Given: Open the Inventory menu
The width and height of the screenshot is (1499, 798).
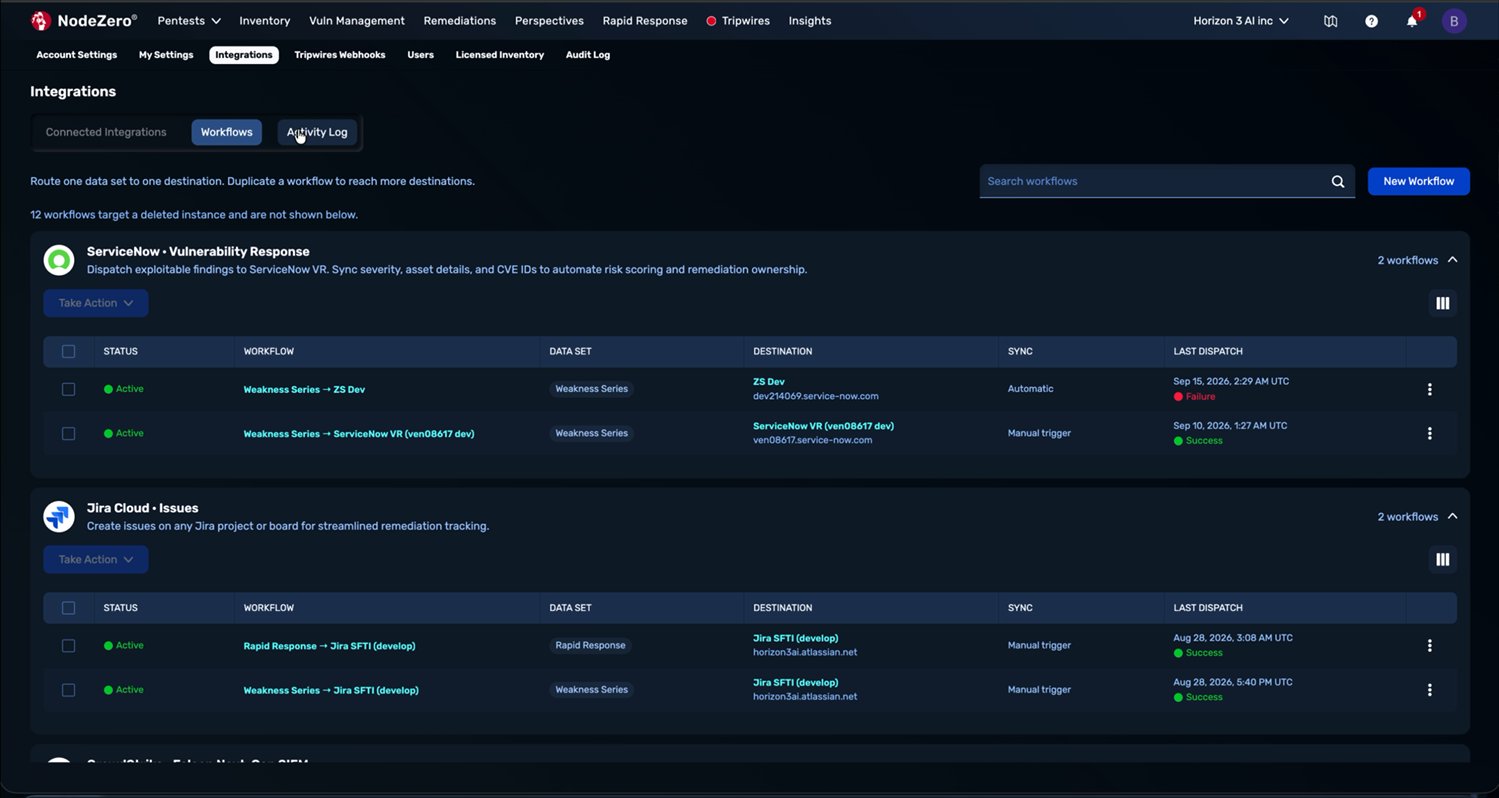Looking at the screenshot, I should click(265, 21).
